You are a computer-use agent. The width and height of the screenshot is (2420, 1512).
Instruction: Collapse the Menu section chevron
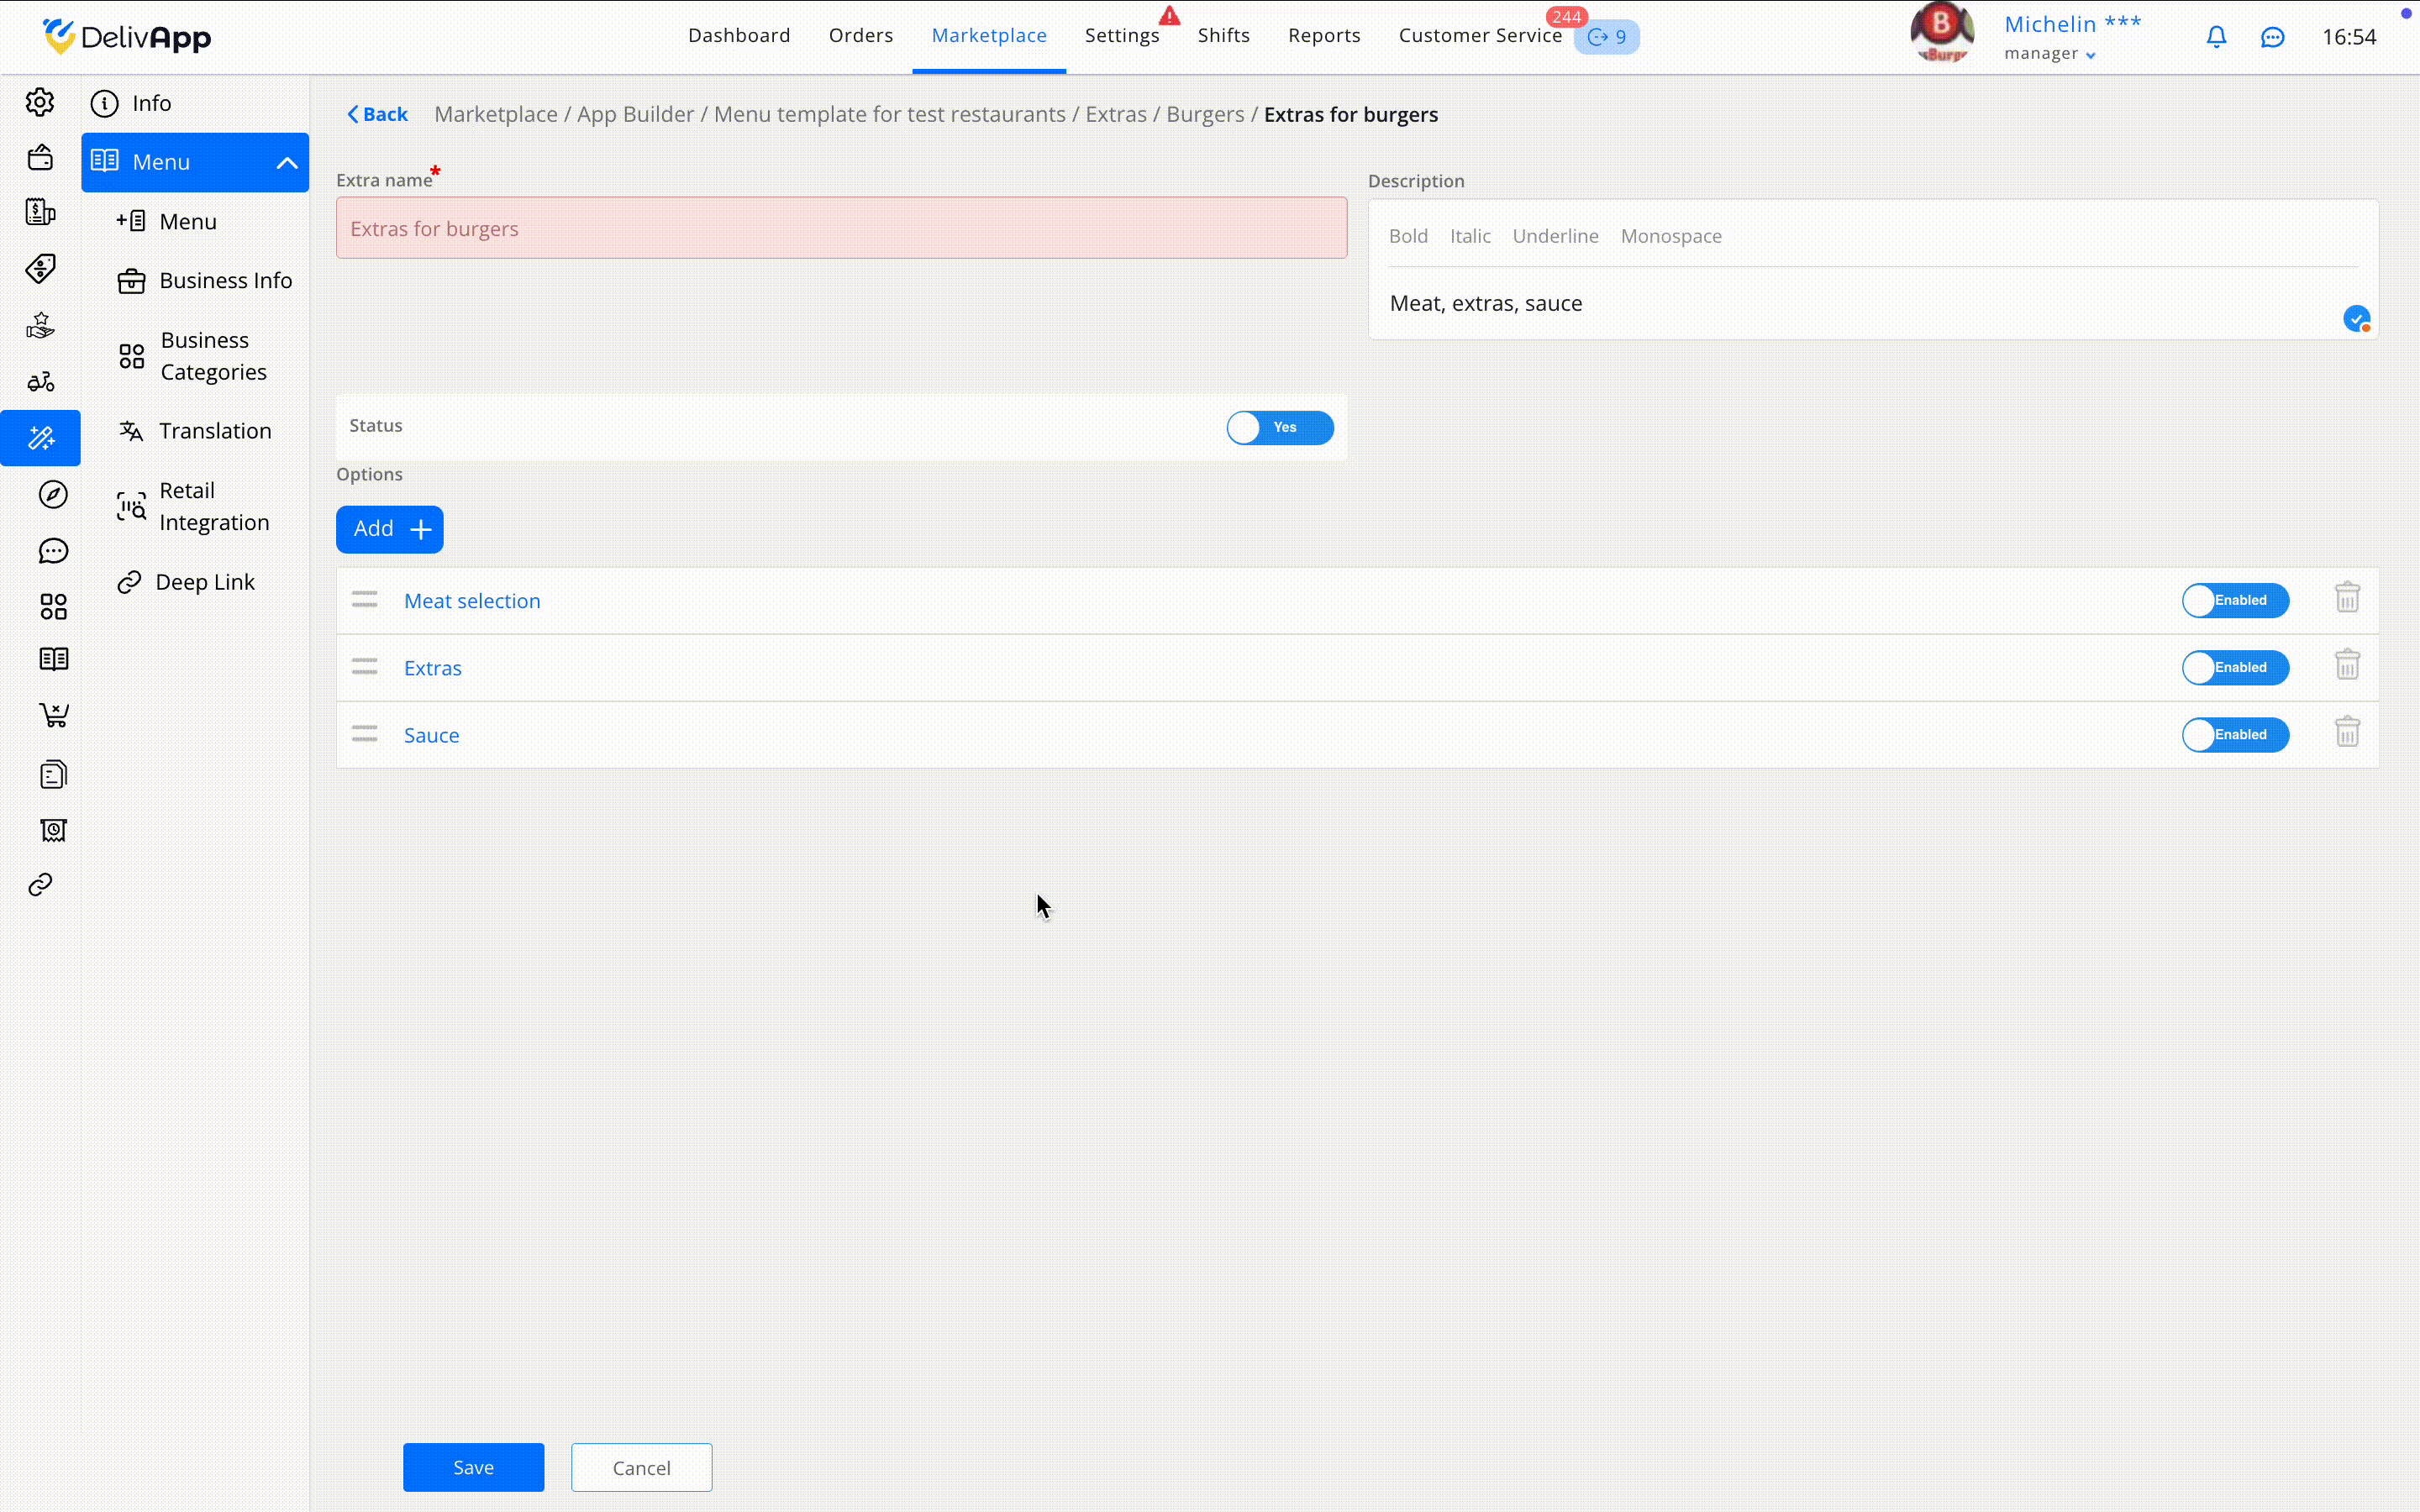[287, 163]
